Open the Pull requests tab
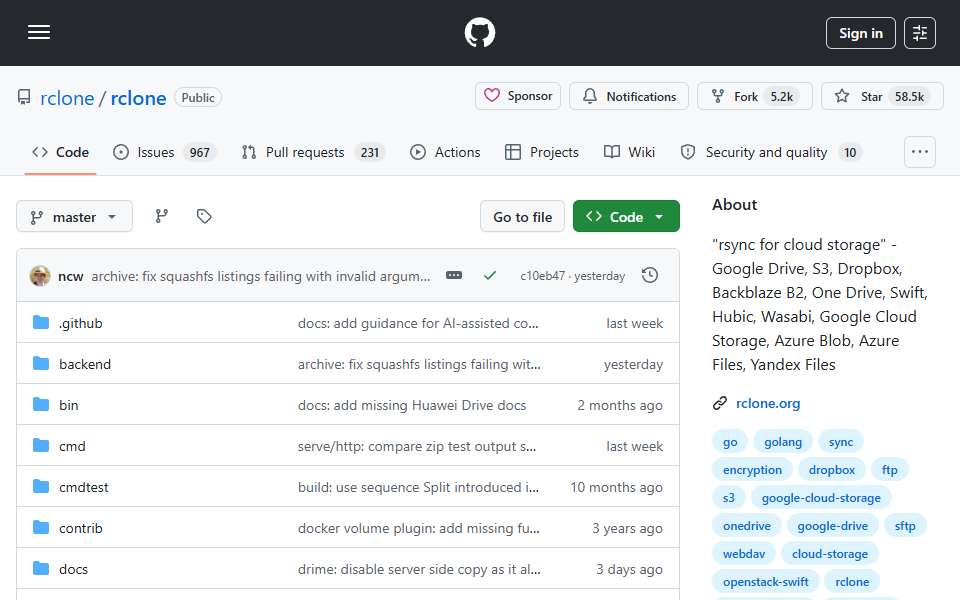This screenshot has width=960, height=600. pos(313,152)
